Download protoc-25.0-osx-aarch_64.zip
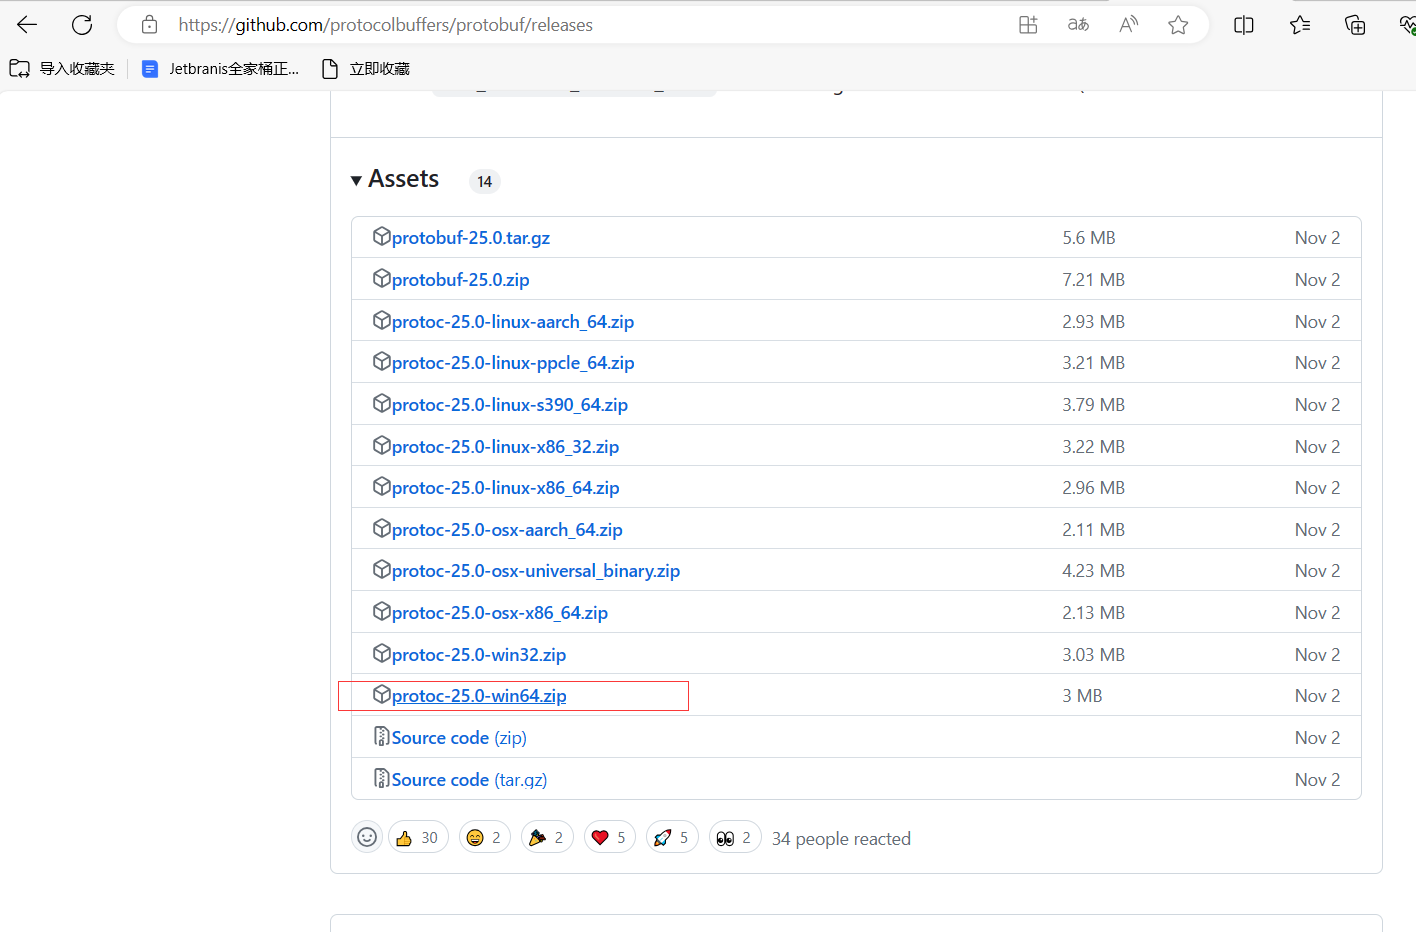This screenshot has width=1416, height=932. pyautogui.click(x=507, y=530)
